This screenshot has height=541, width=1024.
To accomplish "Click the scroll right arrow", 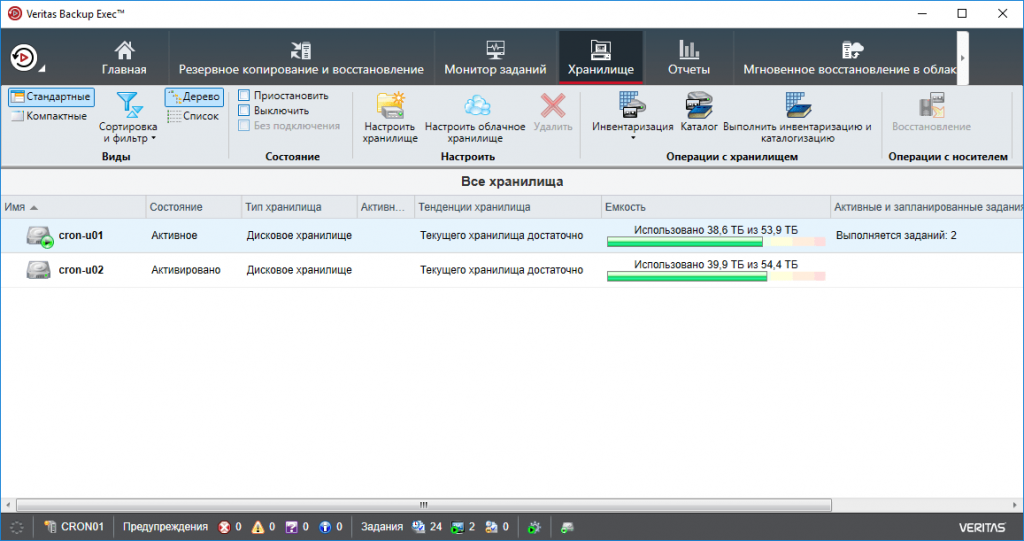I will [x=1015, y=505].
